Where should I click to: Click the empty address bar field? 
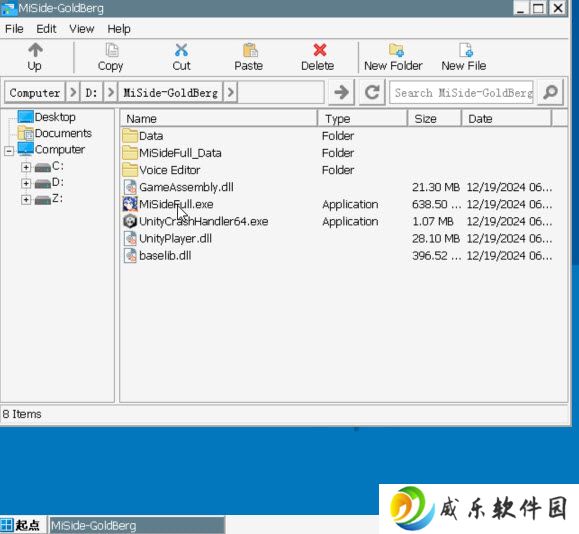[281, 92]
